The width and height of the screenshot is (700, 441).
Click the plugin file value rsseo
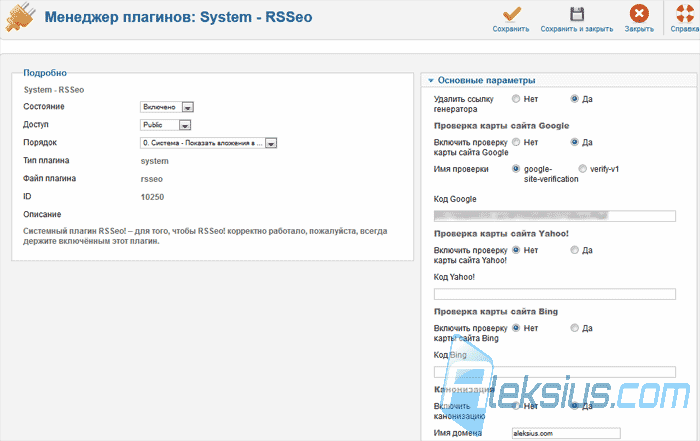click(152, 179)
